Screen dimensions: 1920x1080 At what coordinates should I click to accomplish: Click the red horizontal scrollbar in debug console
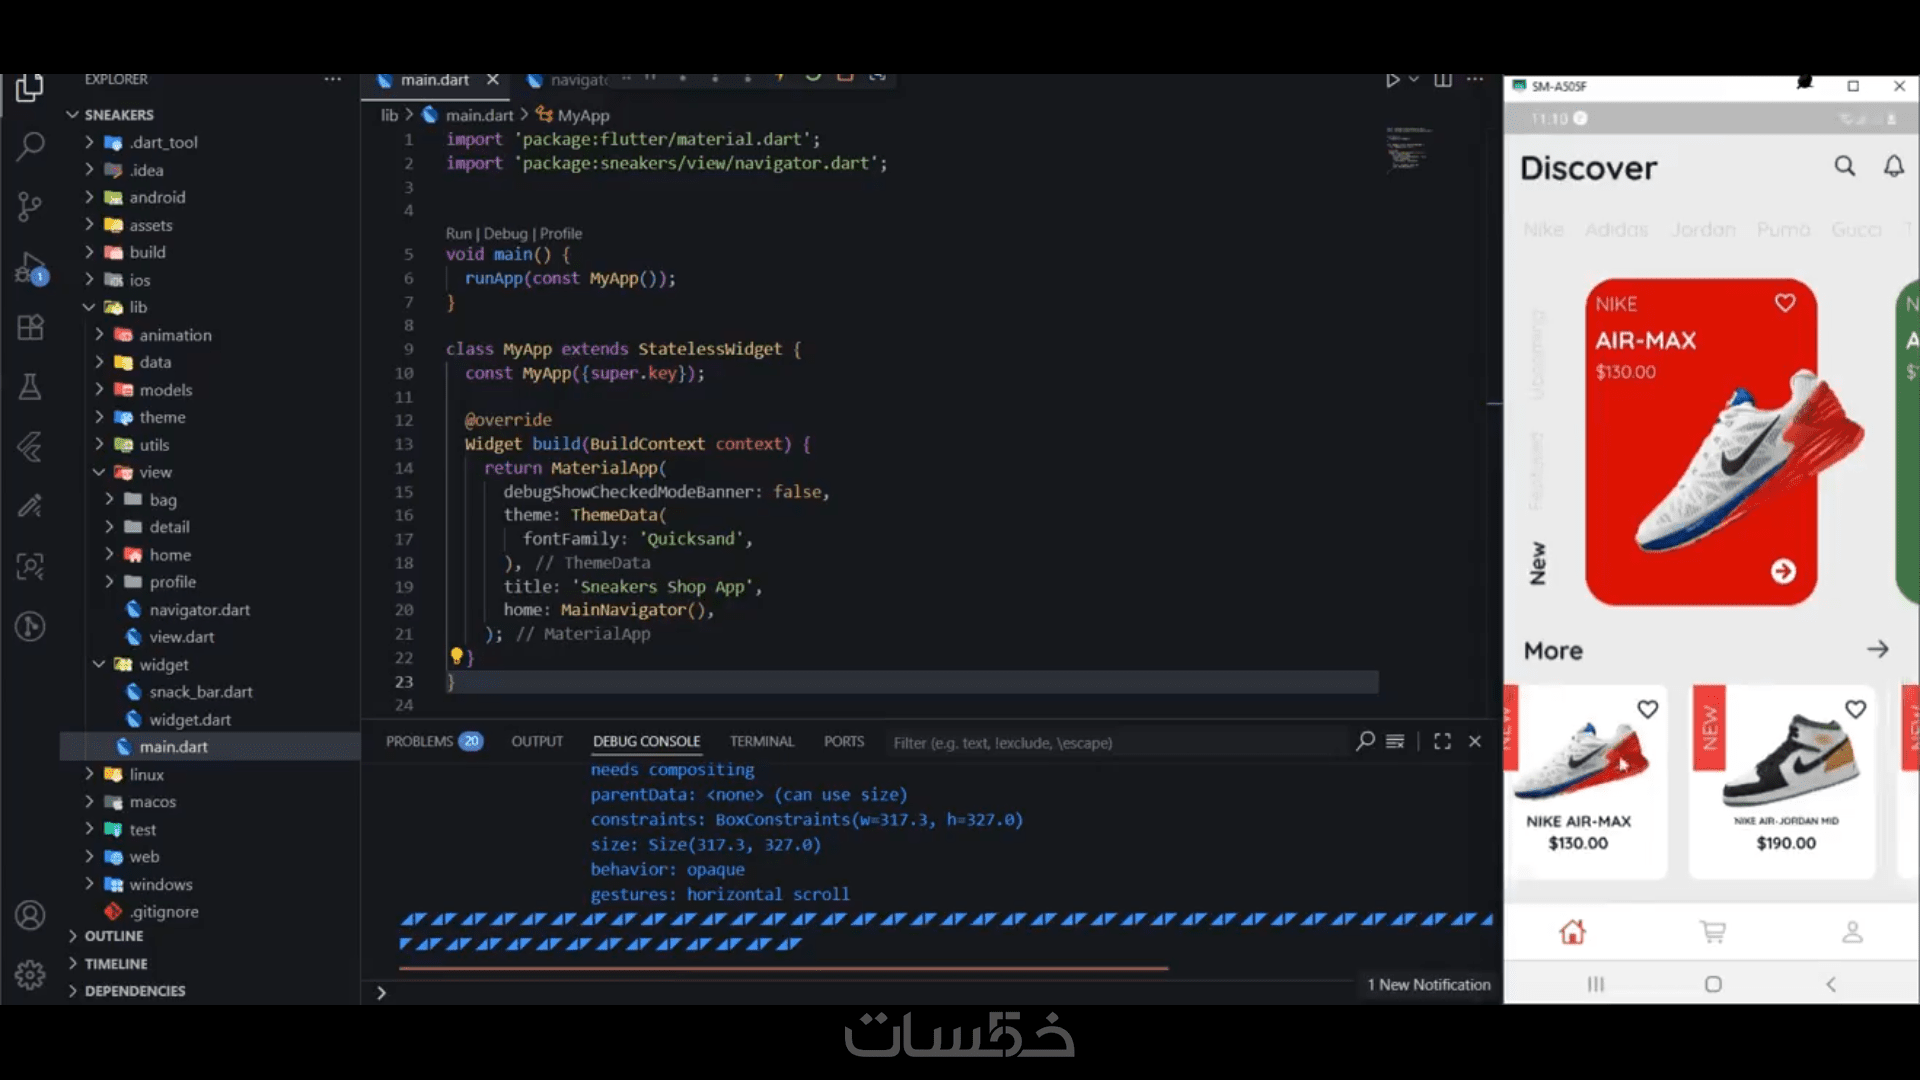[782, 968]
